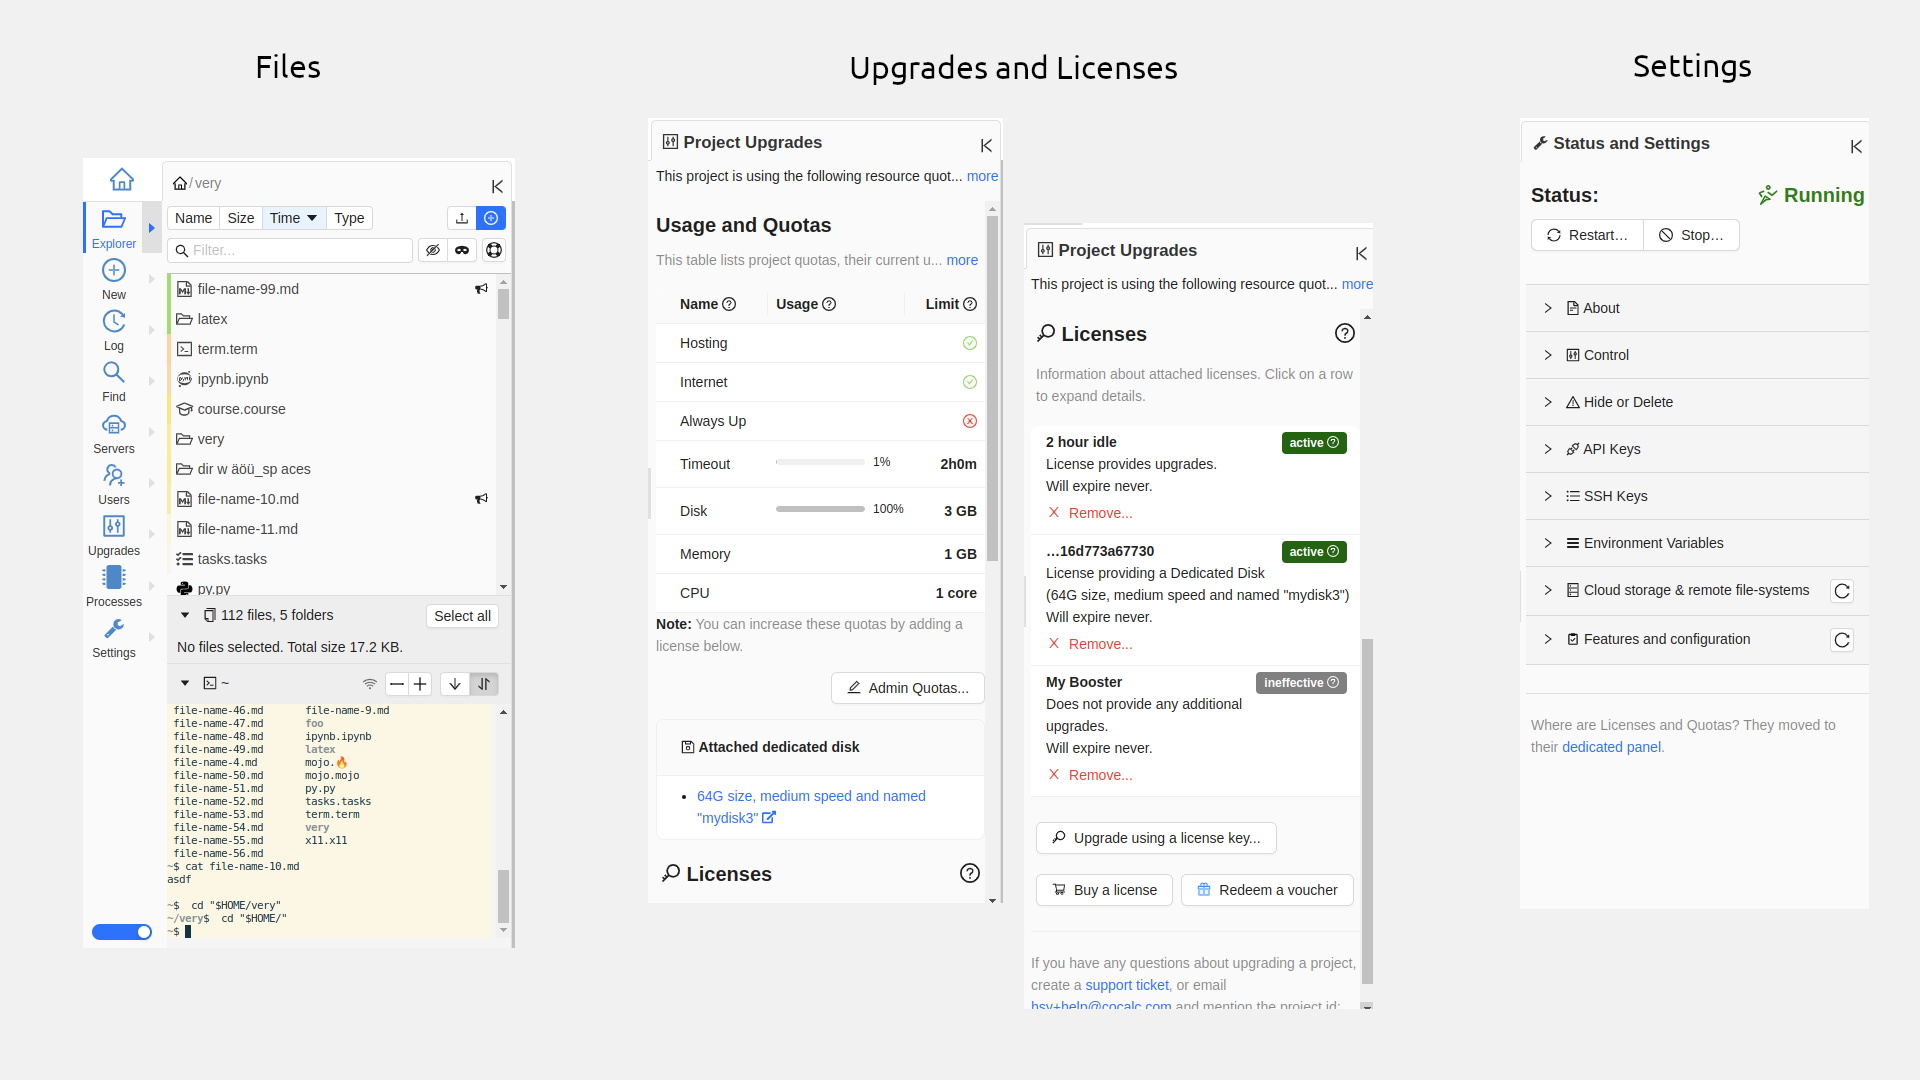Click the lifebuoy help icon
The width and height of the screenshot is (1920, 1080).
[494, 250]
